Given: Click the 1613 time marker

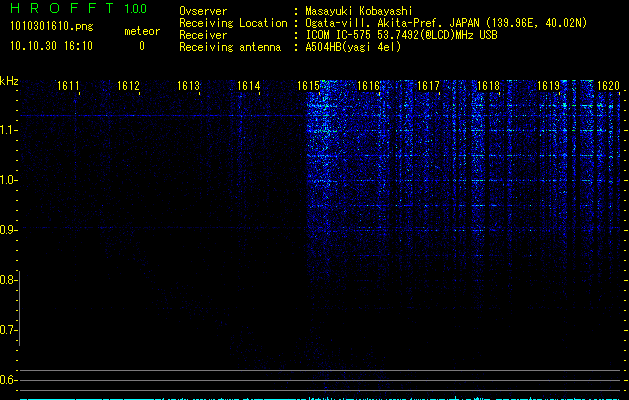Looking at the screenshot, I should coord(189,86).
